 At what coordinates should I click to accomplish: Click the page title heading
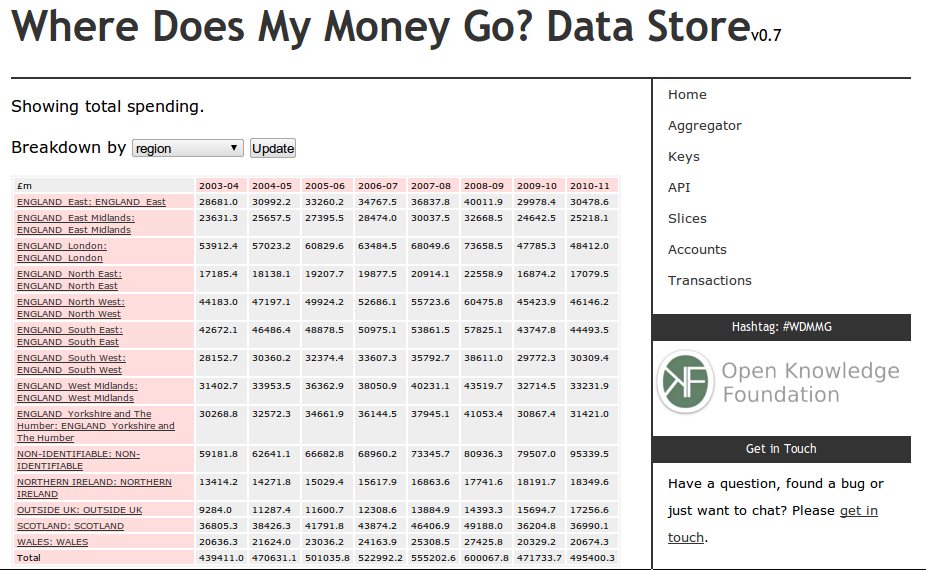point(381,27)
